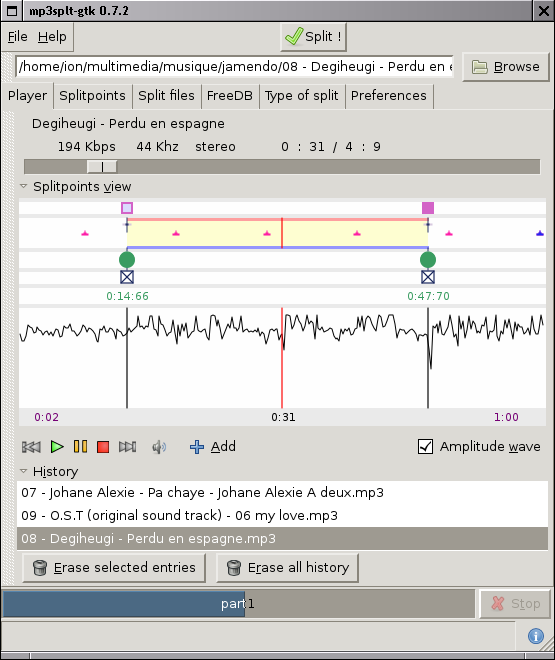Open the FreeDB tab
This screenshot has width=555, height=660.
coord(230,96)
